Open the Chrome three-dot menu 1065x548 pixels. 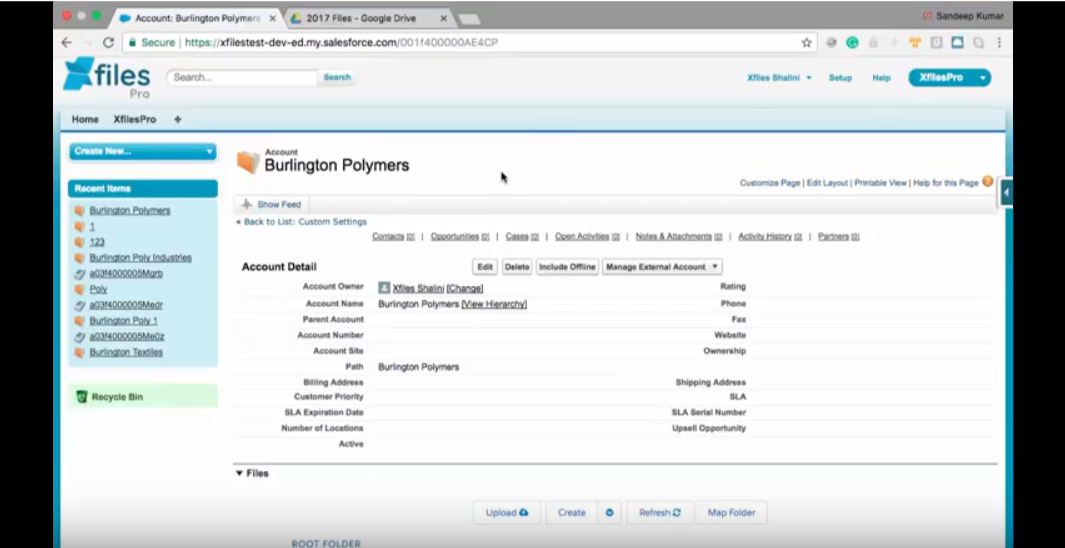(x=999, y=43)
